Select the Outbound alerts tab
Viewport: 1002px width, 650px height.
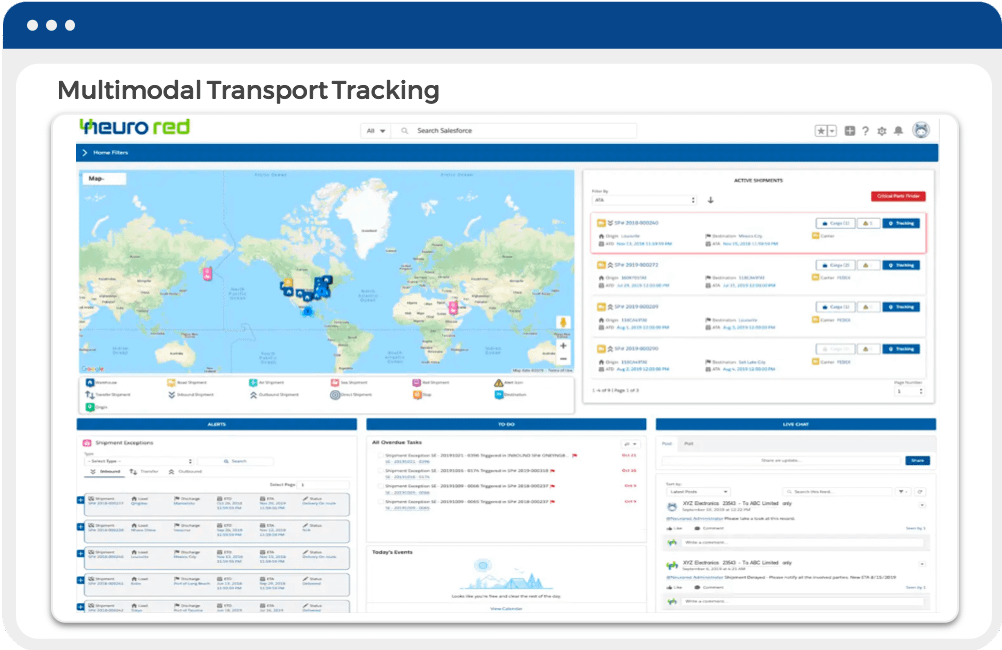click(x=185, y=472)
